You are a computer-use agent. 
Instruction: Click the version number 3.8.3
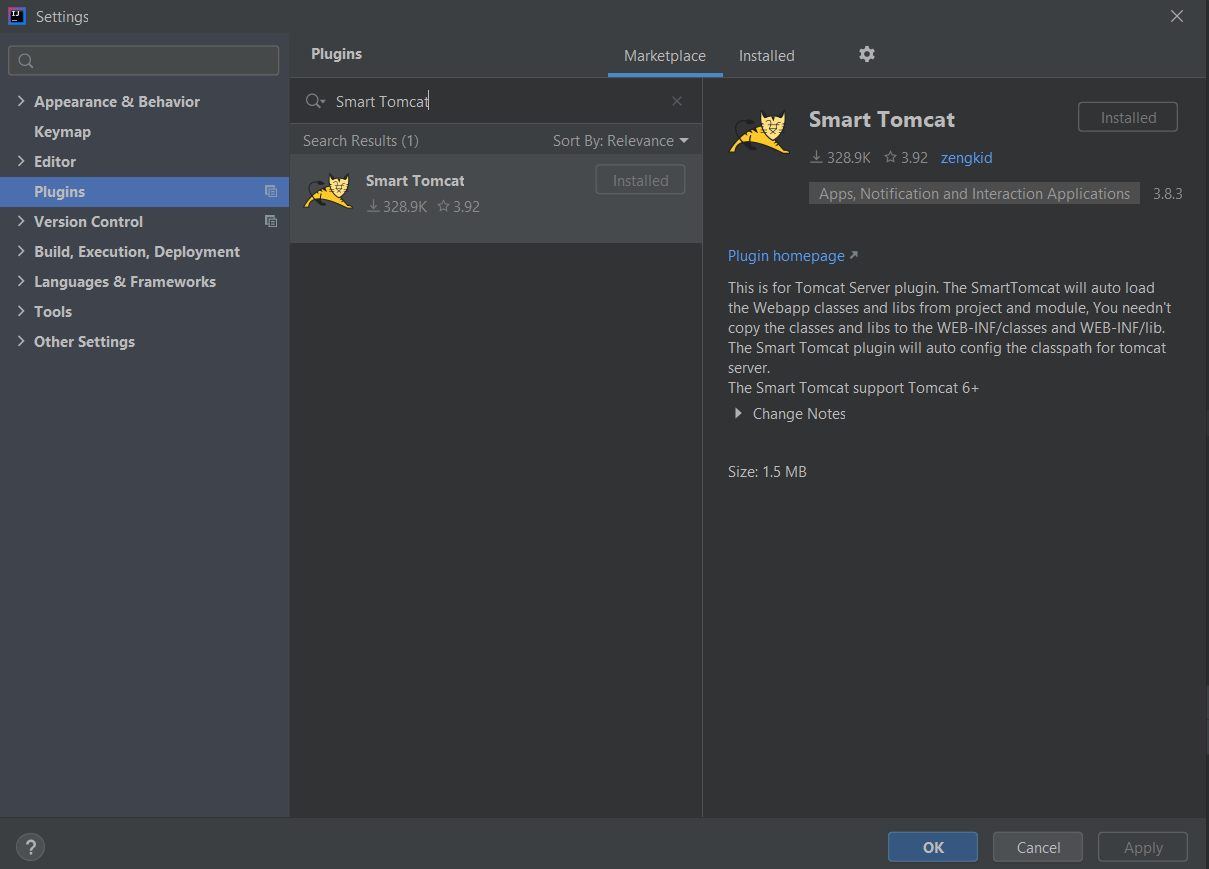[1167, 194]
